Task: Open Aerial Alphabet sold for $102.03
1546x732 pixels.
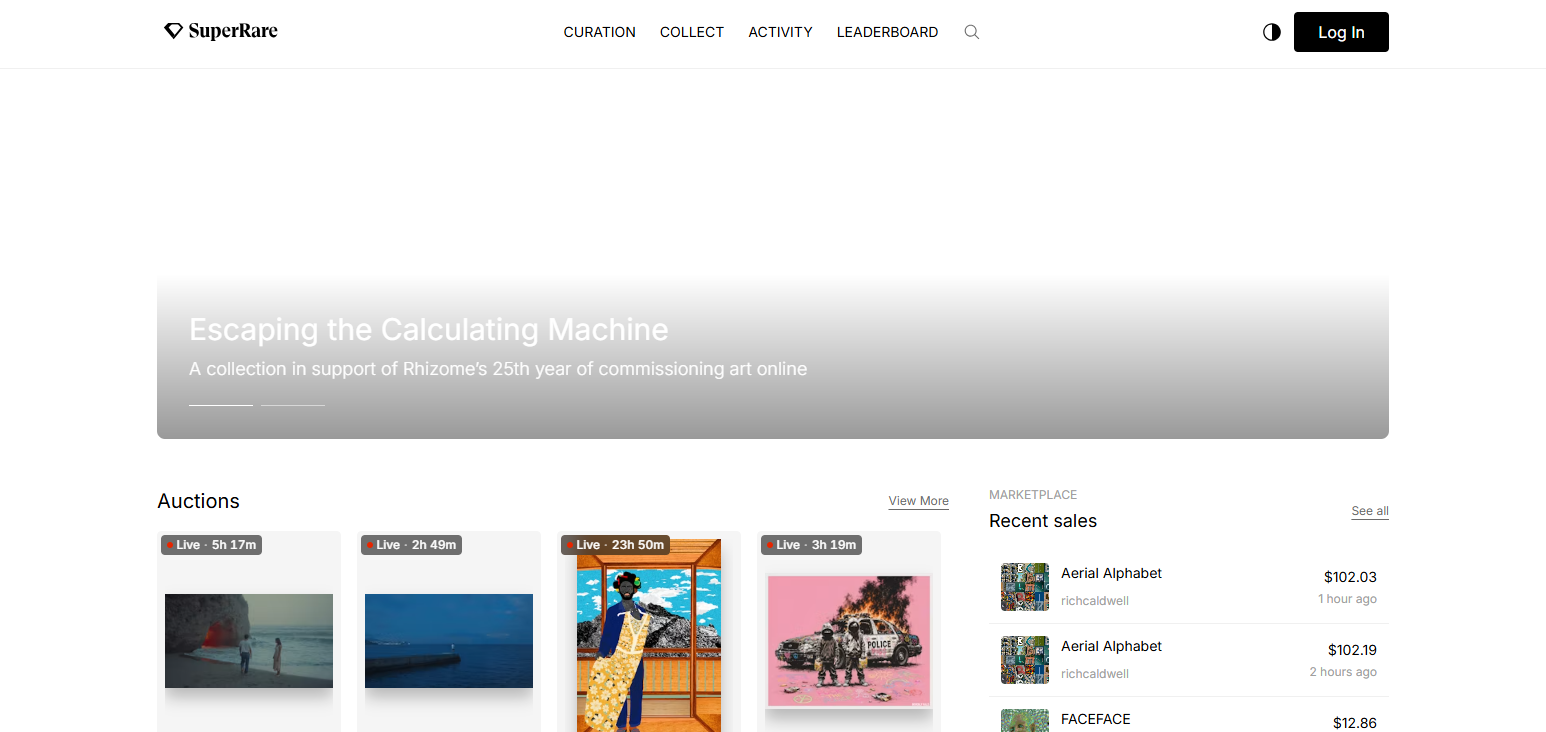Action: 1189,587
